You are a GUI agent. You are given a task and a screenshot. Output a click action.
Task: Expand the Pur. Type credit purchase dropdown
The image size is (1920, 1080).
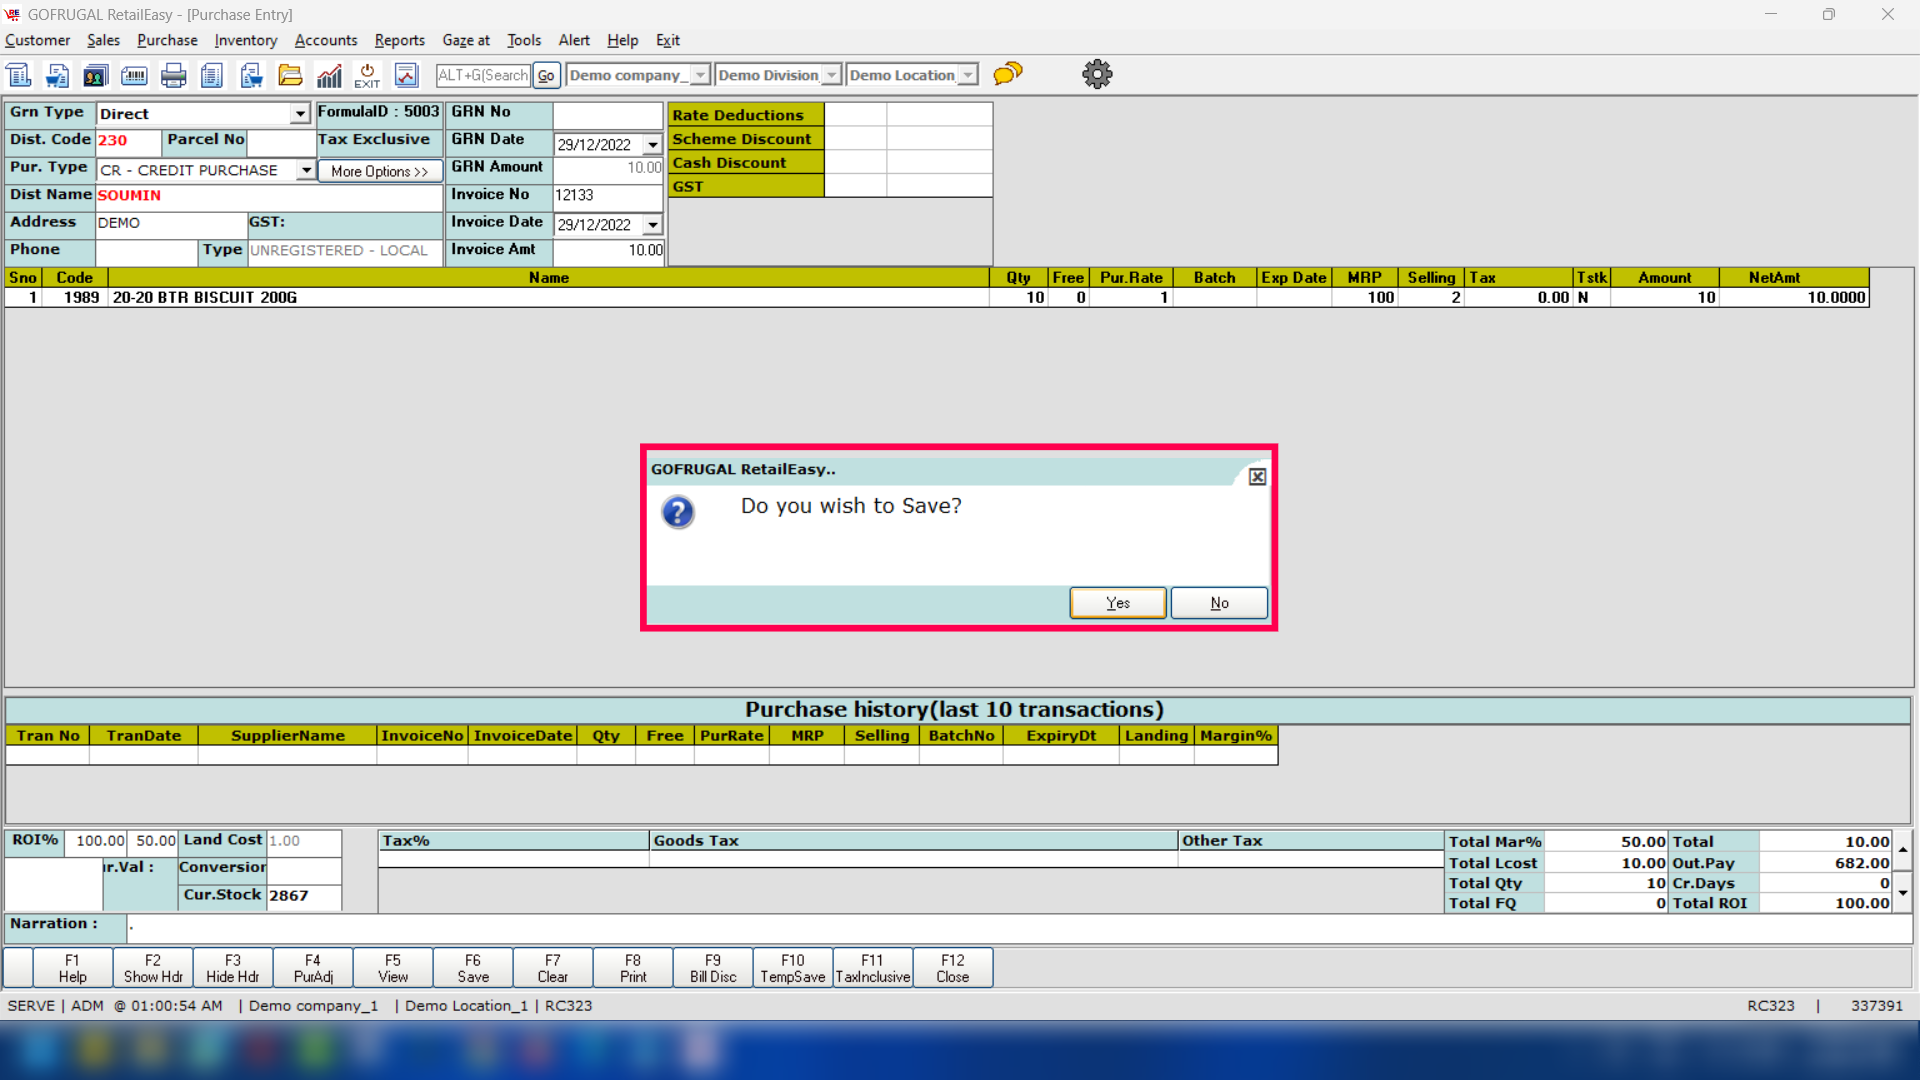[x=305, y=170]
